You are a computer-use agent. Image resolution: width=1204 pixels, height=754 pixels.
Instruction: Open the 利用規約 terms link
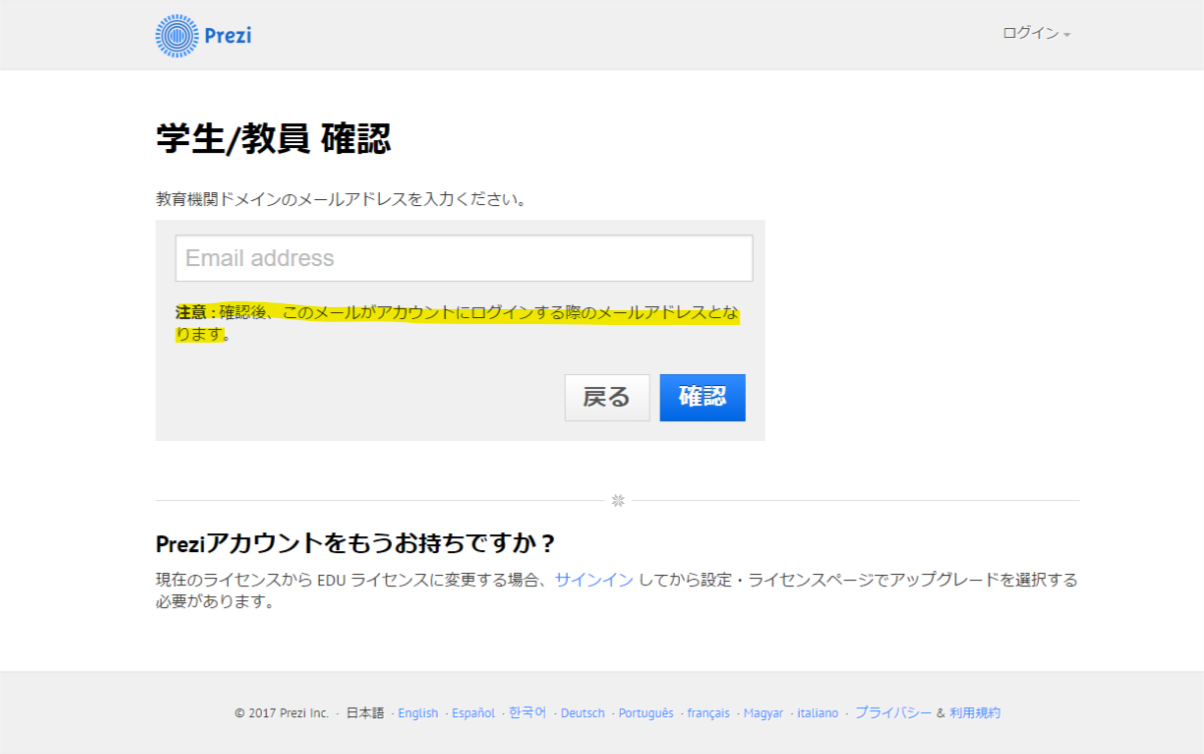coord(975,713)
